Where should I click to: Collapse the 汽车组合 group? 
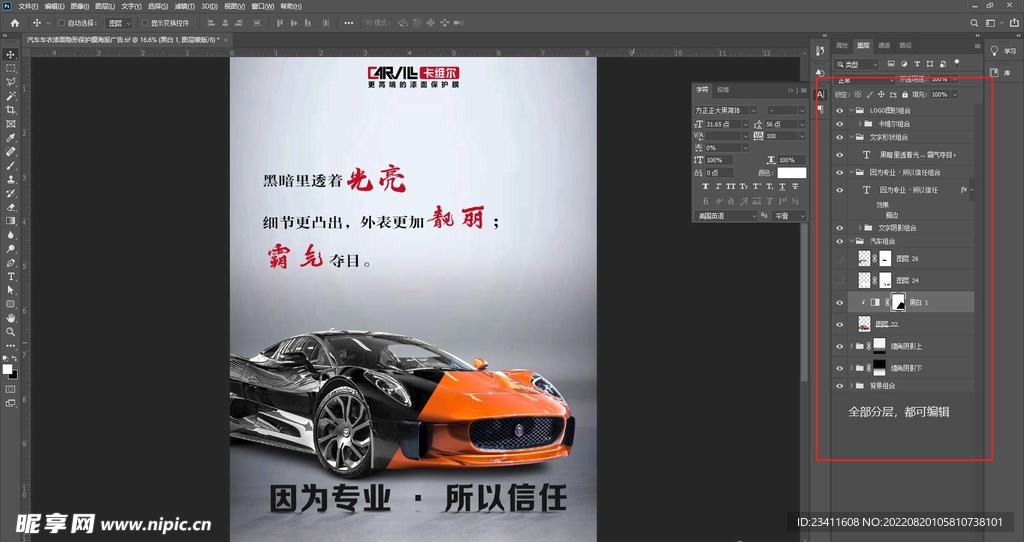point(852,241)
